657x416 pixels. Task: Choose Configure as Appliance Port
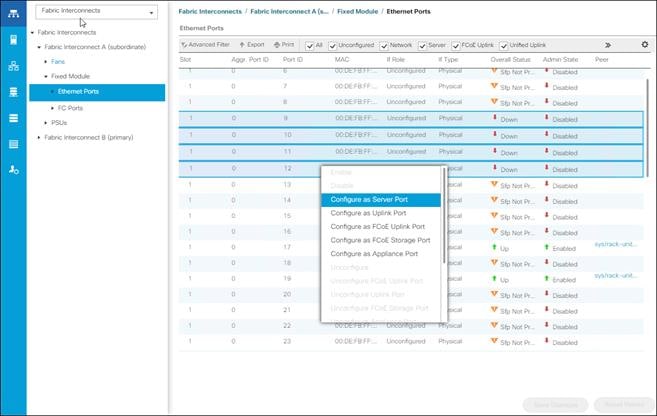[x=381, y=254]
